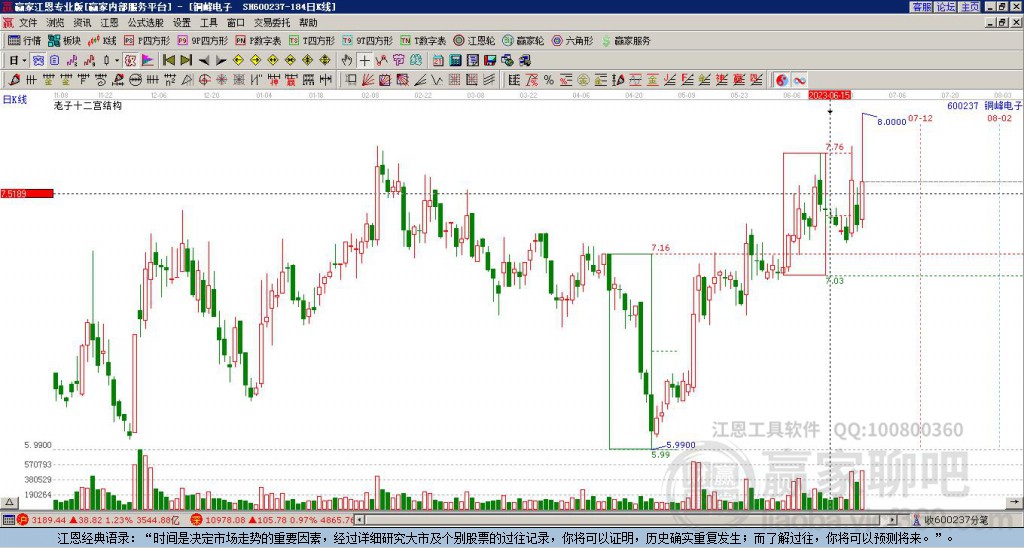Open the 工具 menu
Image resolution: width=1024 pixels, height=548 pixels.
(x=208, y=23)
